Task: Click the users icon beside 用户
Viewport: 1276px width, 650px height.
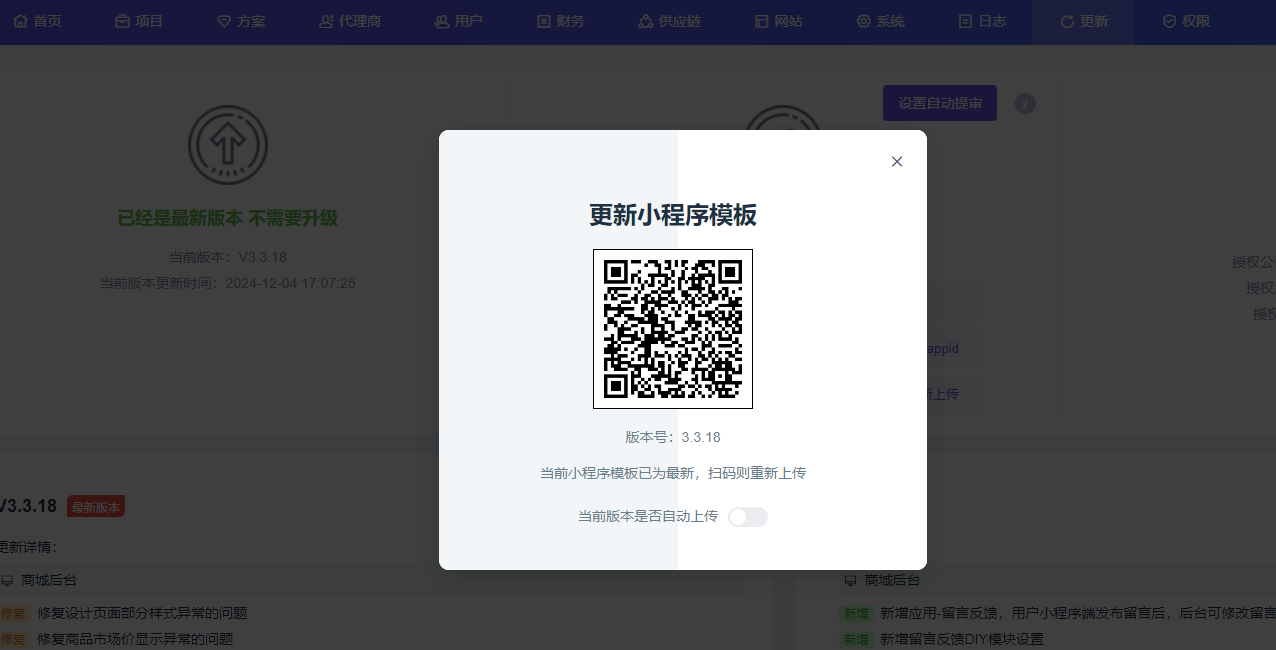Action: [x=441, y=21]
